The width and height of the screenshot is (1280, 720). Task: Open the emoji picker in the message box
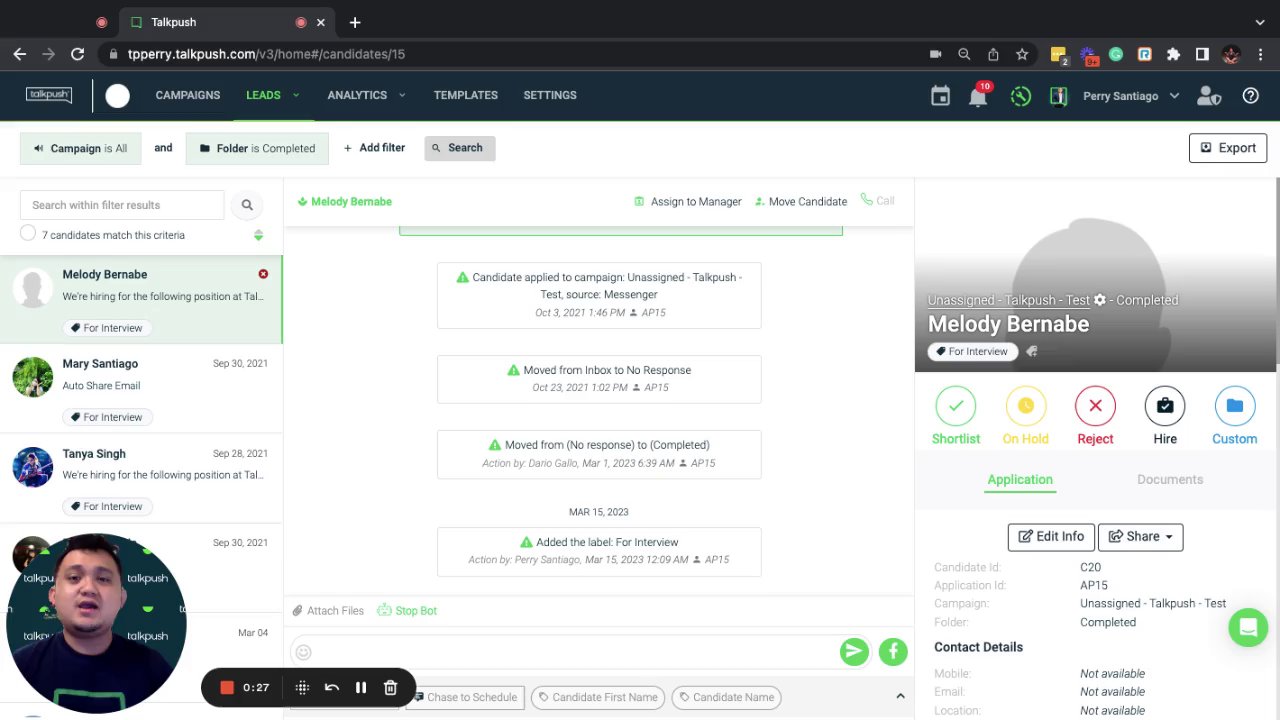click(x=303, y=652)
